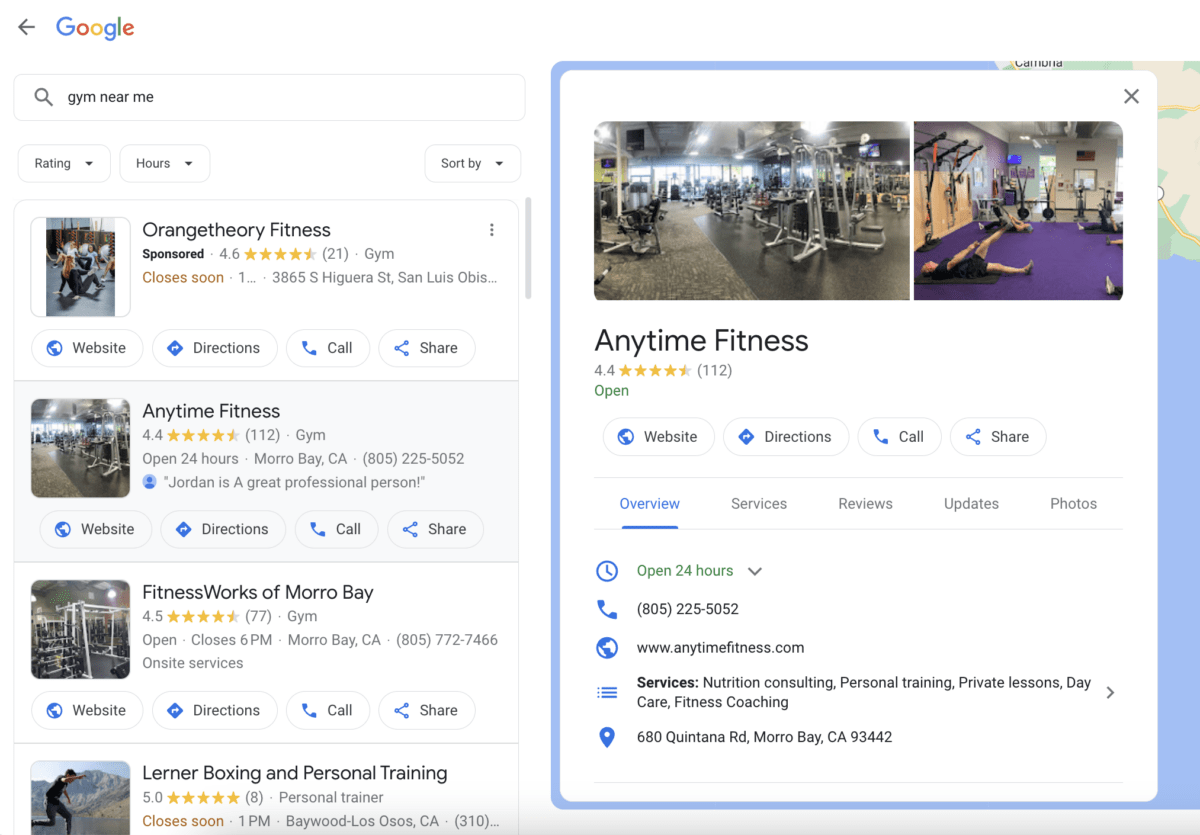
Task: Click the location pin beside 680 Quintana Rd
Action: 607,737
